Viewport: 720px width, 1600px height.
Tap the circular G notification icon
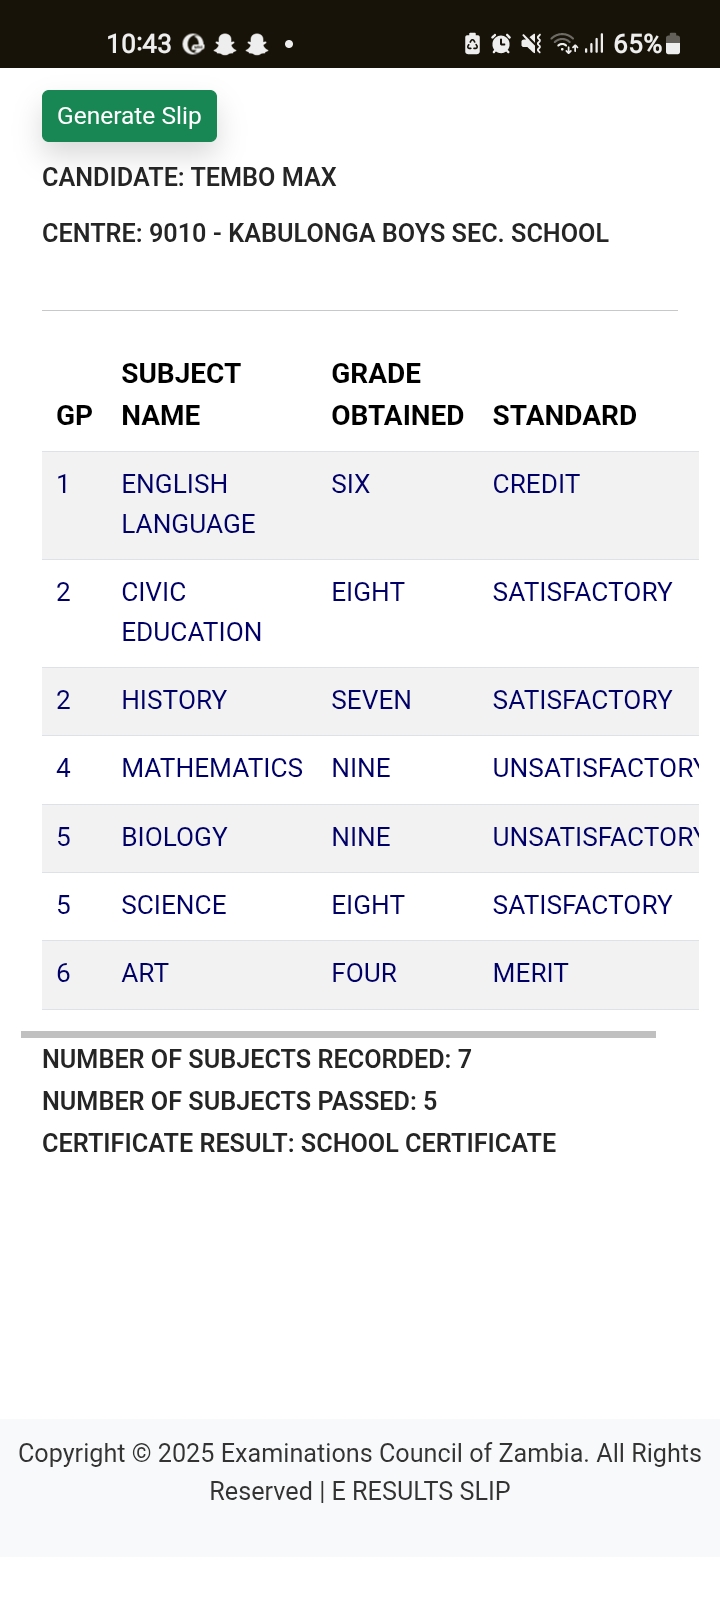[x=194, y=44]
